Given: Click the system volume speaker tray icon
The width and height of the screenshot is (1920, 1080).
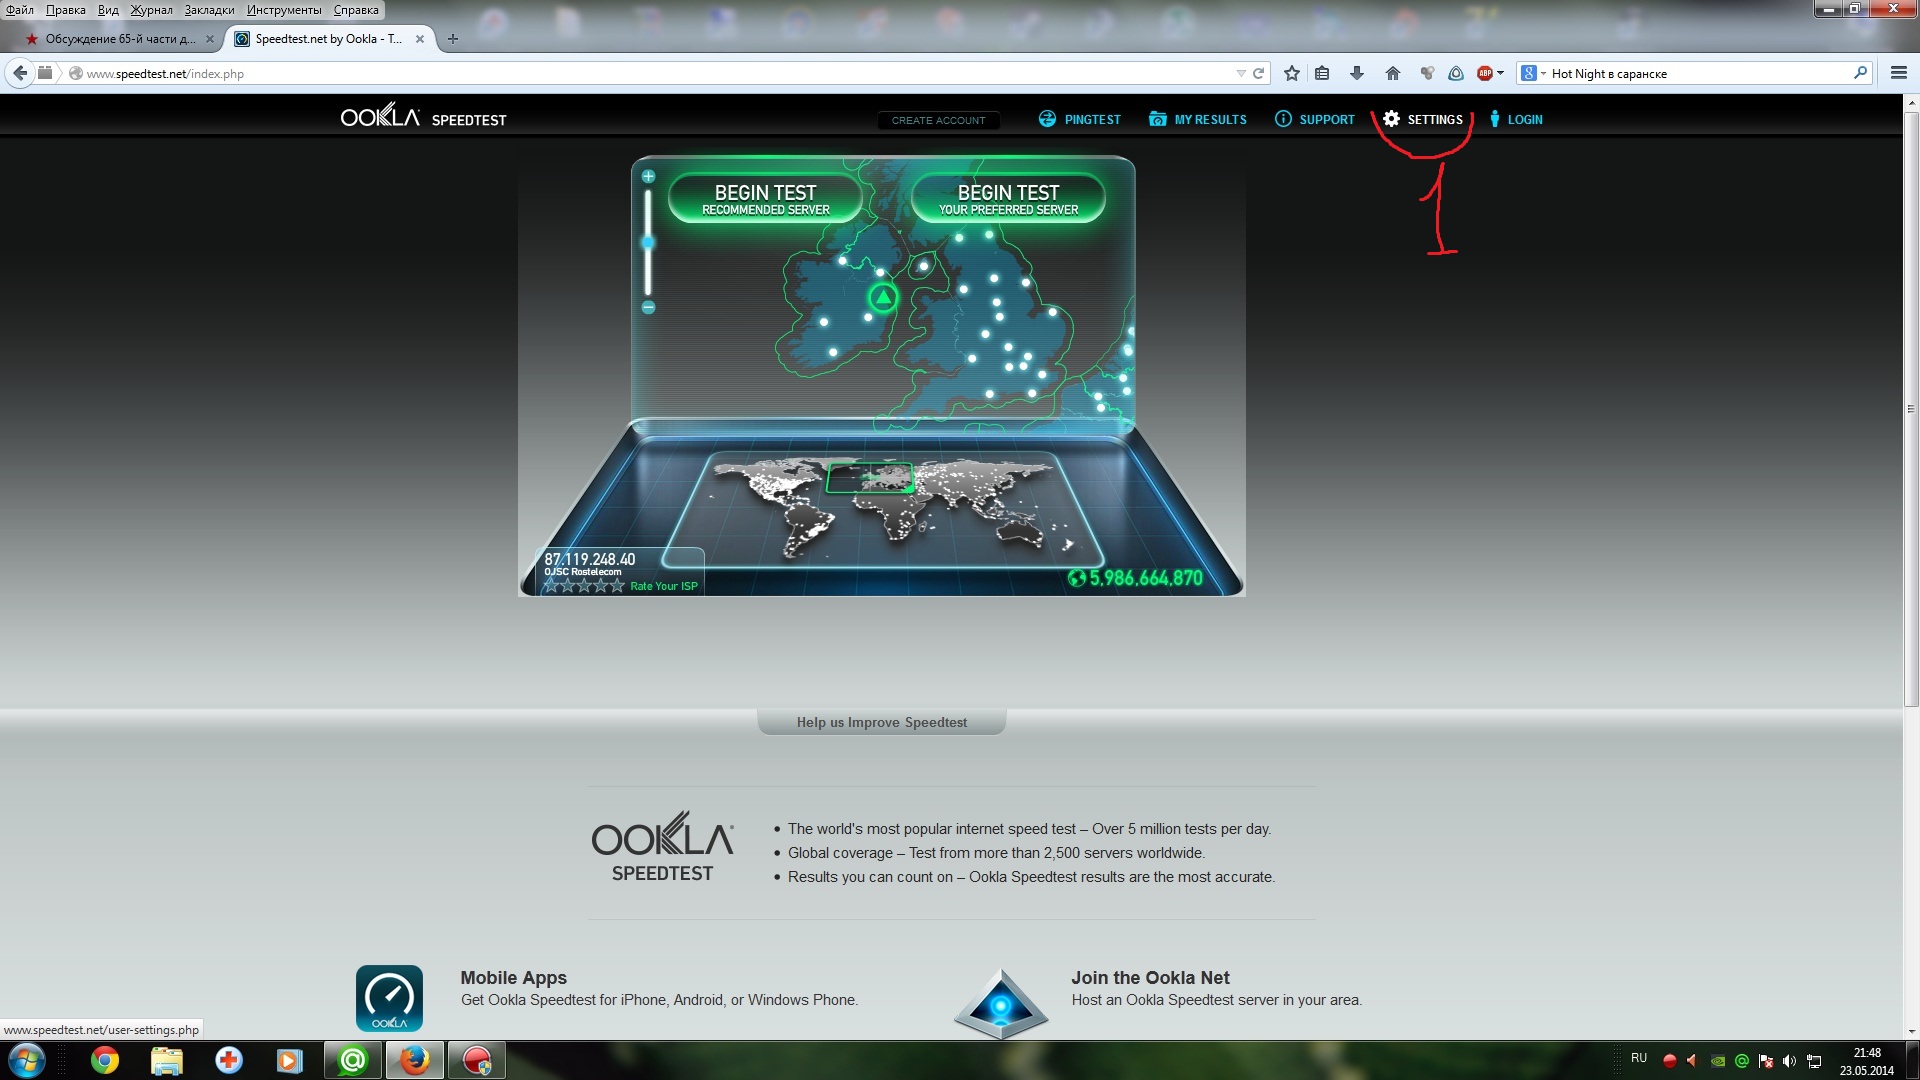Looking at the screenshot, I should coord(1789,1061).
